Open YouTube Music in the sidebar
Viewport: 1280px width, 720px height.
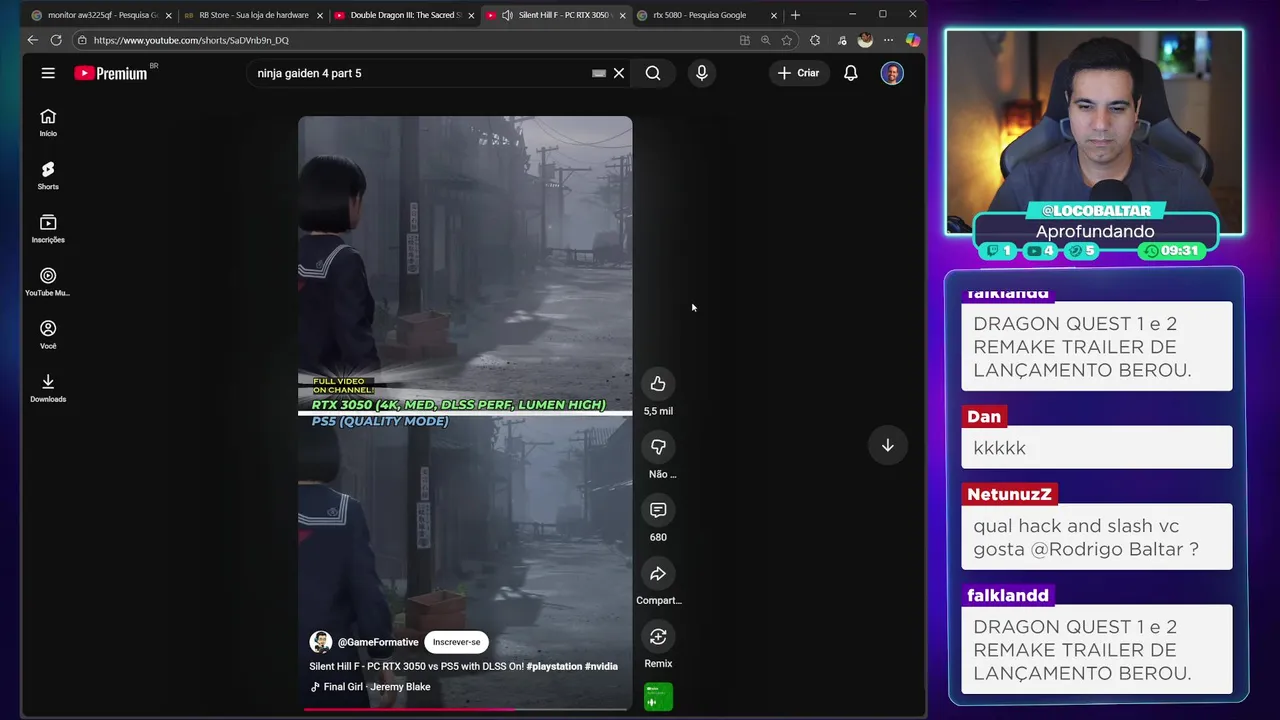(x=48, y=282)
